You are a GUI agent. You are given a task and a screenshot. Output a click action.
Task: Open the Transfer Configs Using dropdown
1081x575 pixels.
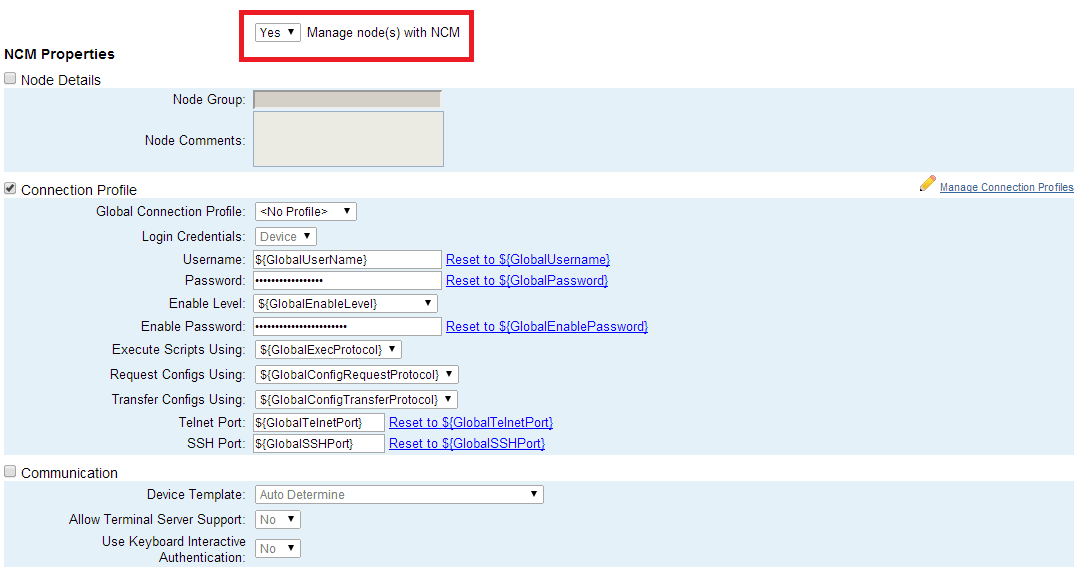[x=356, y=399]
